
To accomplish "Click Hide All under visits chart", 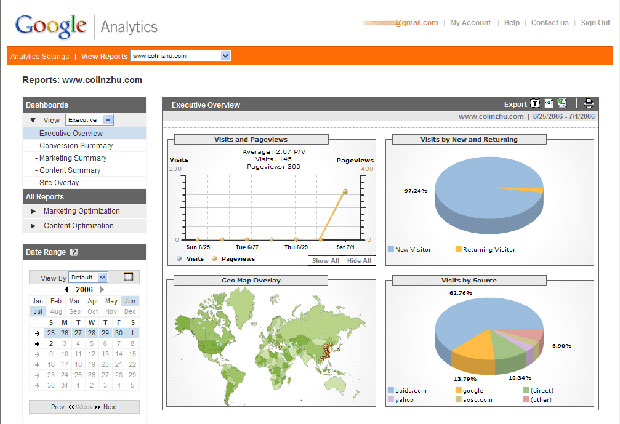I will click(x=359, y=261).
